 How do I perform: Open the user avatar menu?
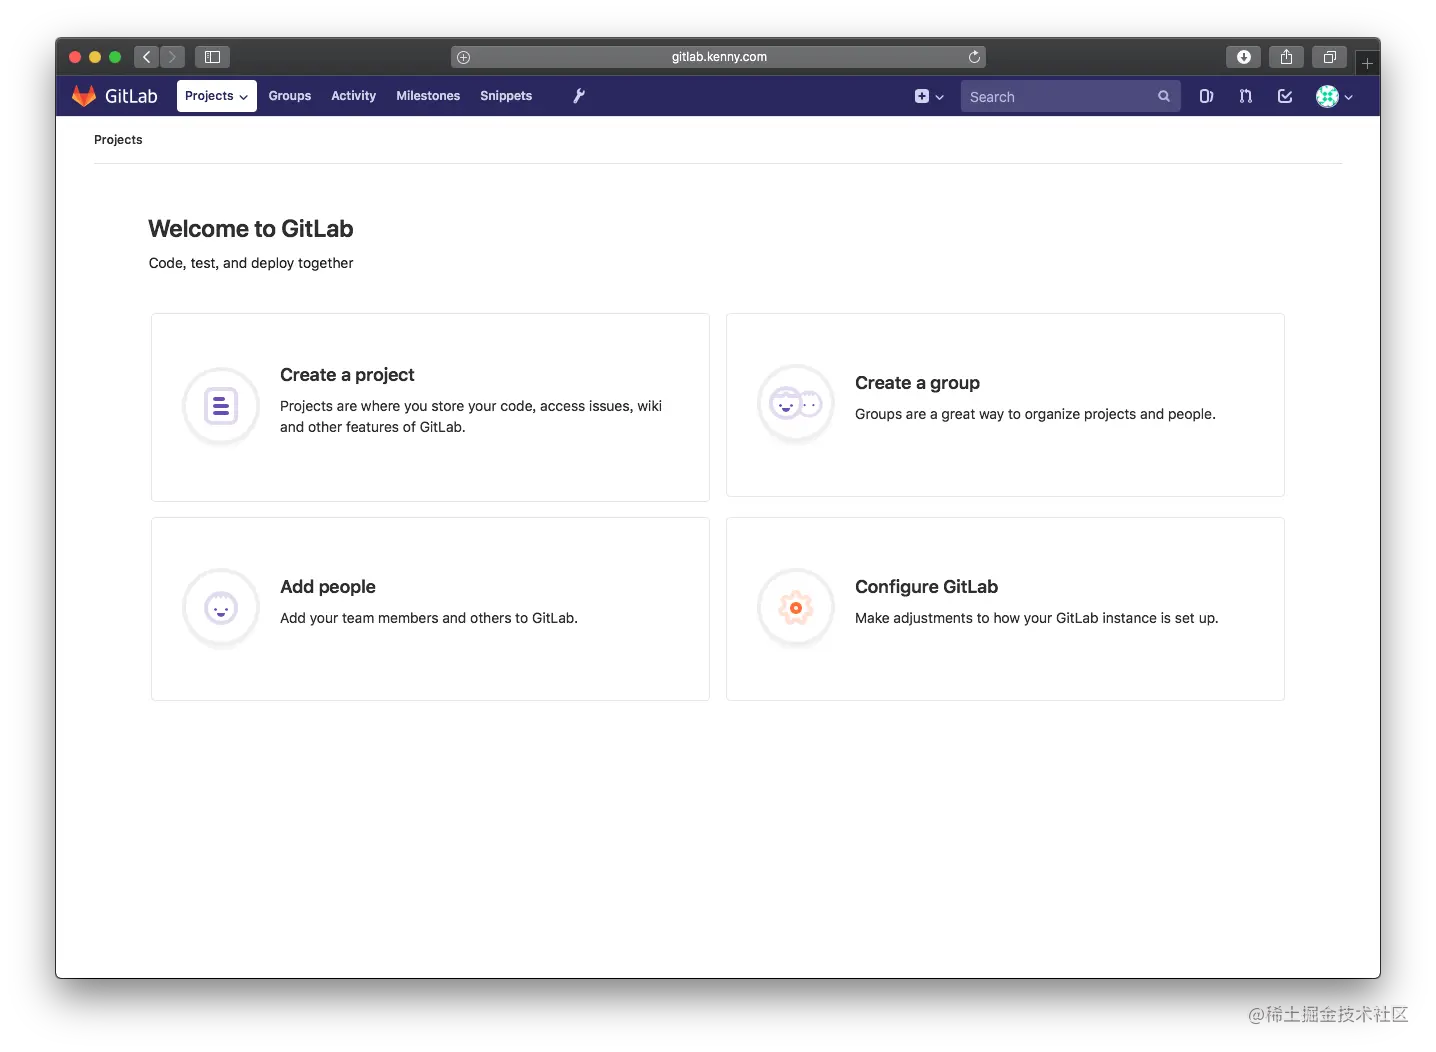(1334, 97)
